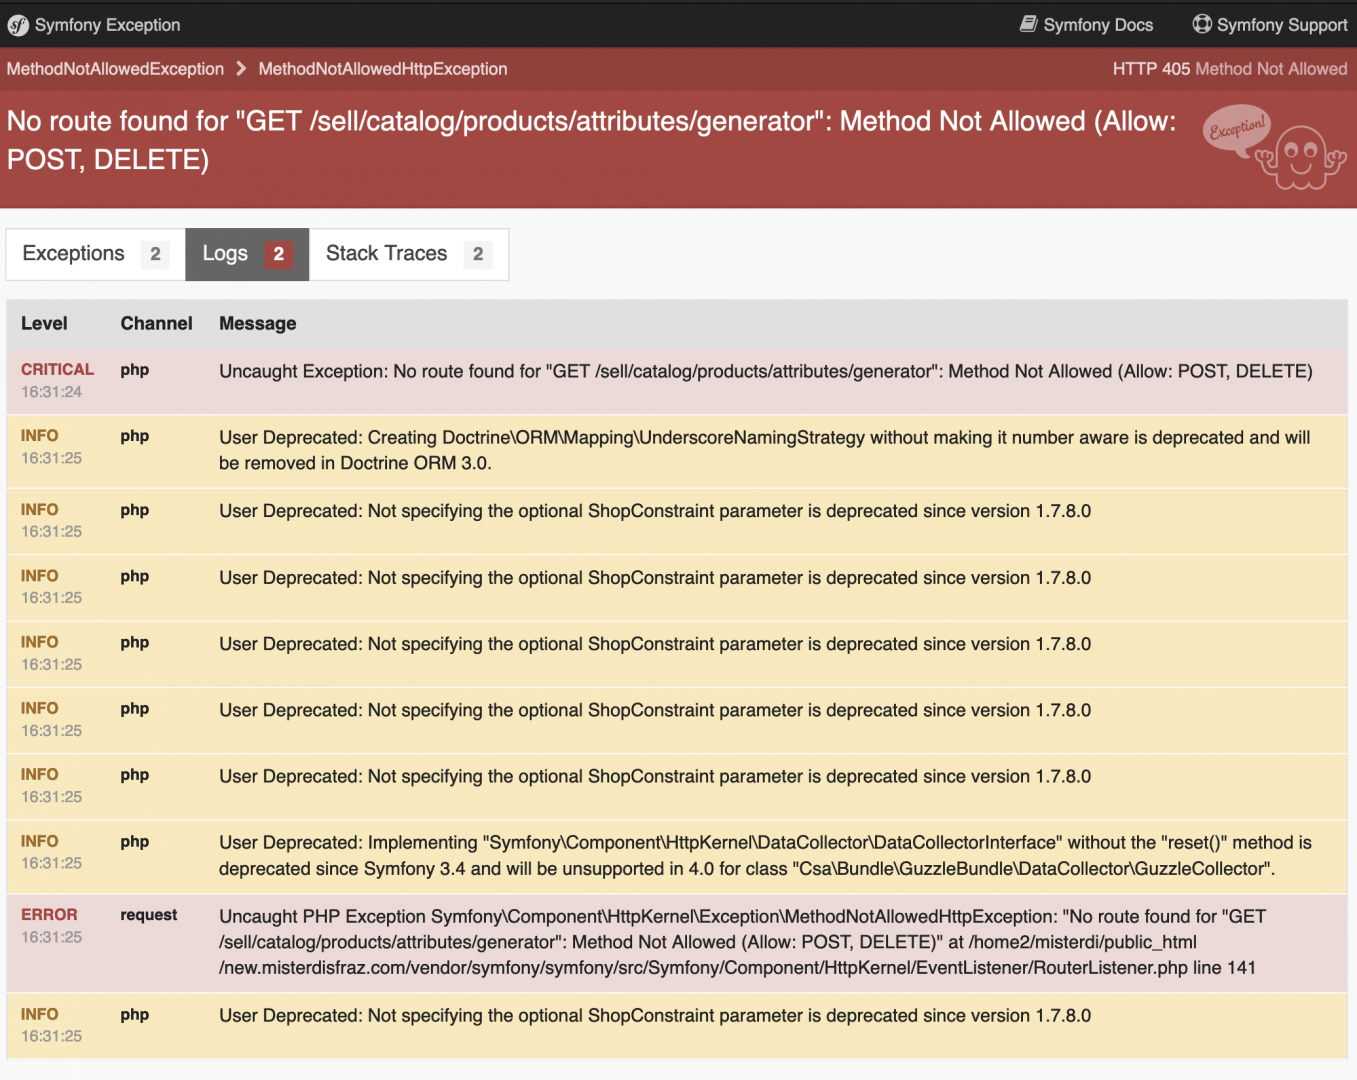Screen dimensions: 1357x1080
Task: Click INFO label in the UnderscoreNamingStrategy row
Action: 39,435
